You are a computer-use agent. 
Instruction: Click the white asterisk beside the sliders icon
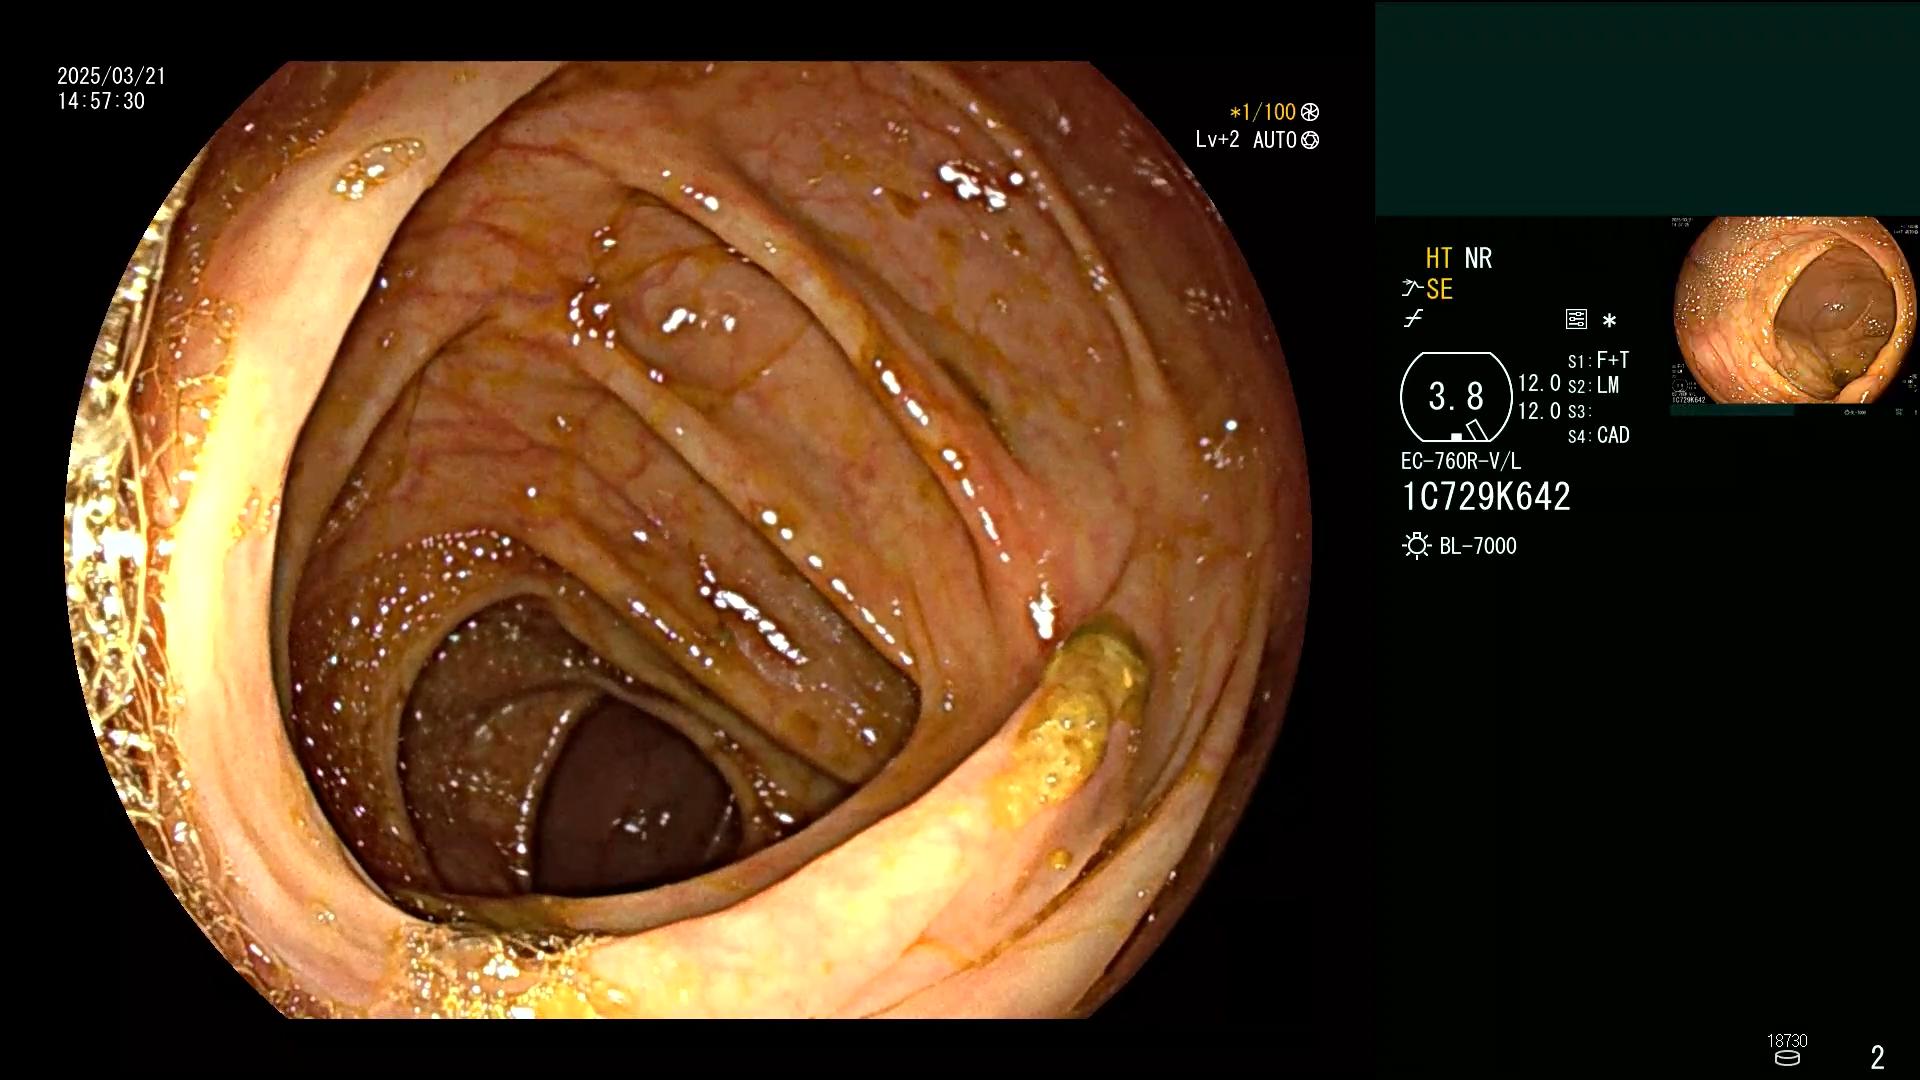(x=1609, y=321)
